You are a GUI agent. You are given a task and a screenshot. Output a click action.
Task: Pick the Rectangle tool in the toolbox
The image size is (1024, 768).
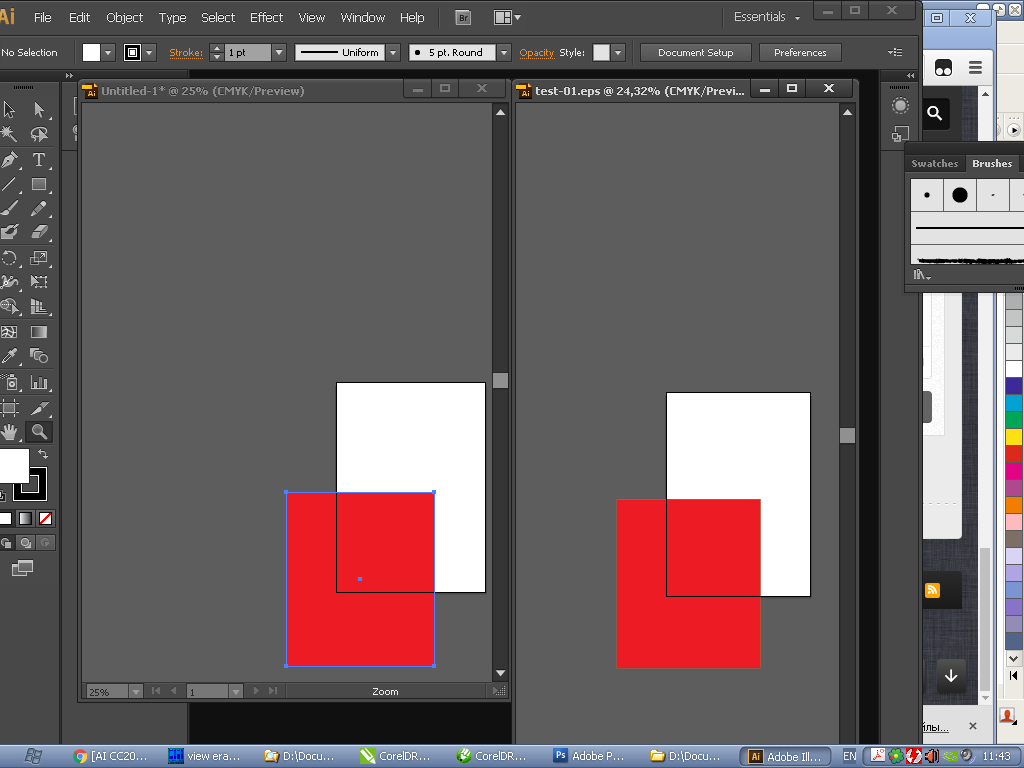point(39,185)
